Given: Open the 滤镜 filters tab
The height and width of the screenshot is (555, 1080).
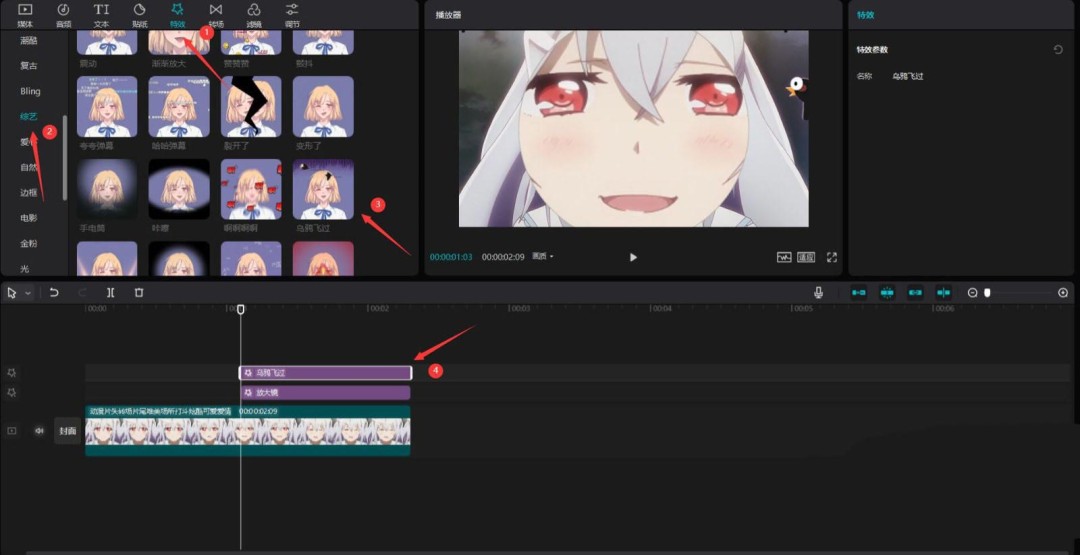Looking at the screenshot, I should pos(254,15).
